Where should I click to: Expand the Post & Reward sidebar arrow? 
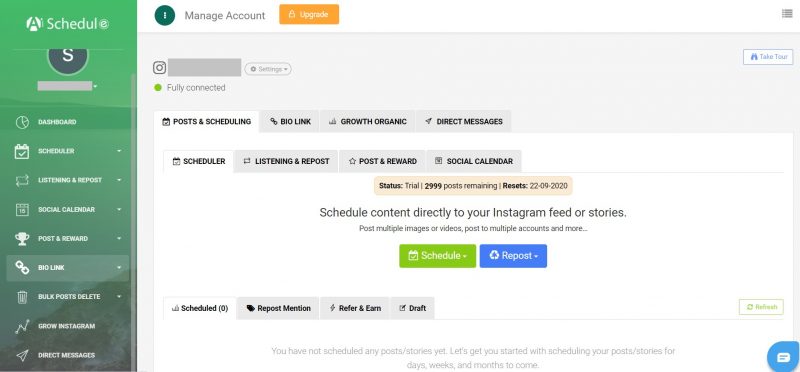point(119,239)
